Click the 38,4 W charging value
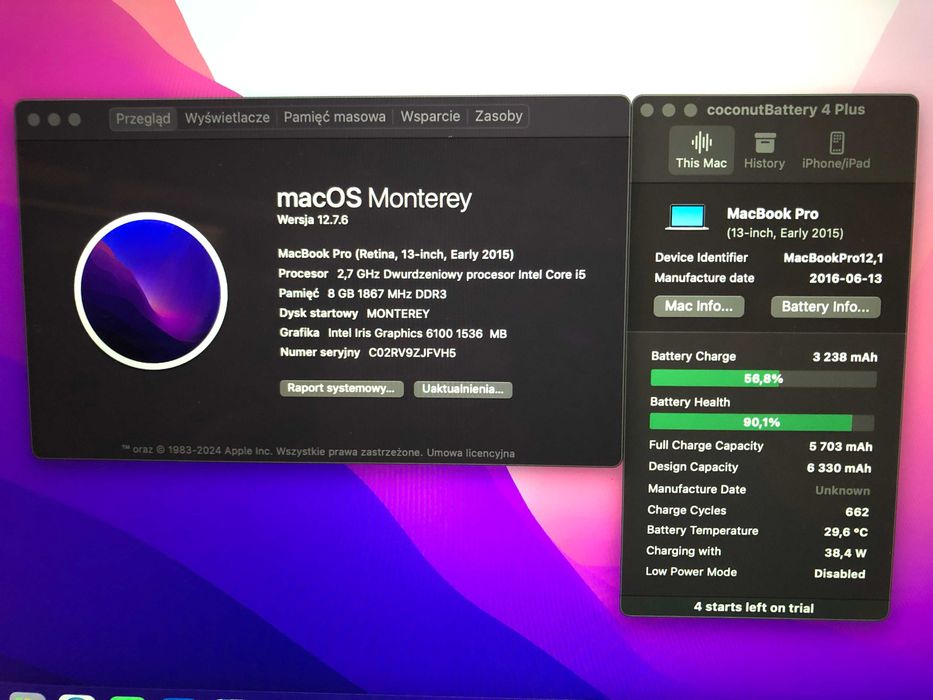 coord(845,553)
